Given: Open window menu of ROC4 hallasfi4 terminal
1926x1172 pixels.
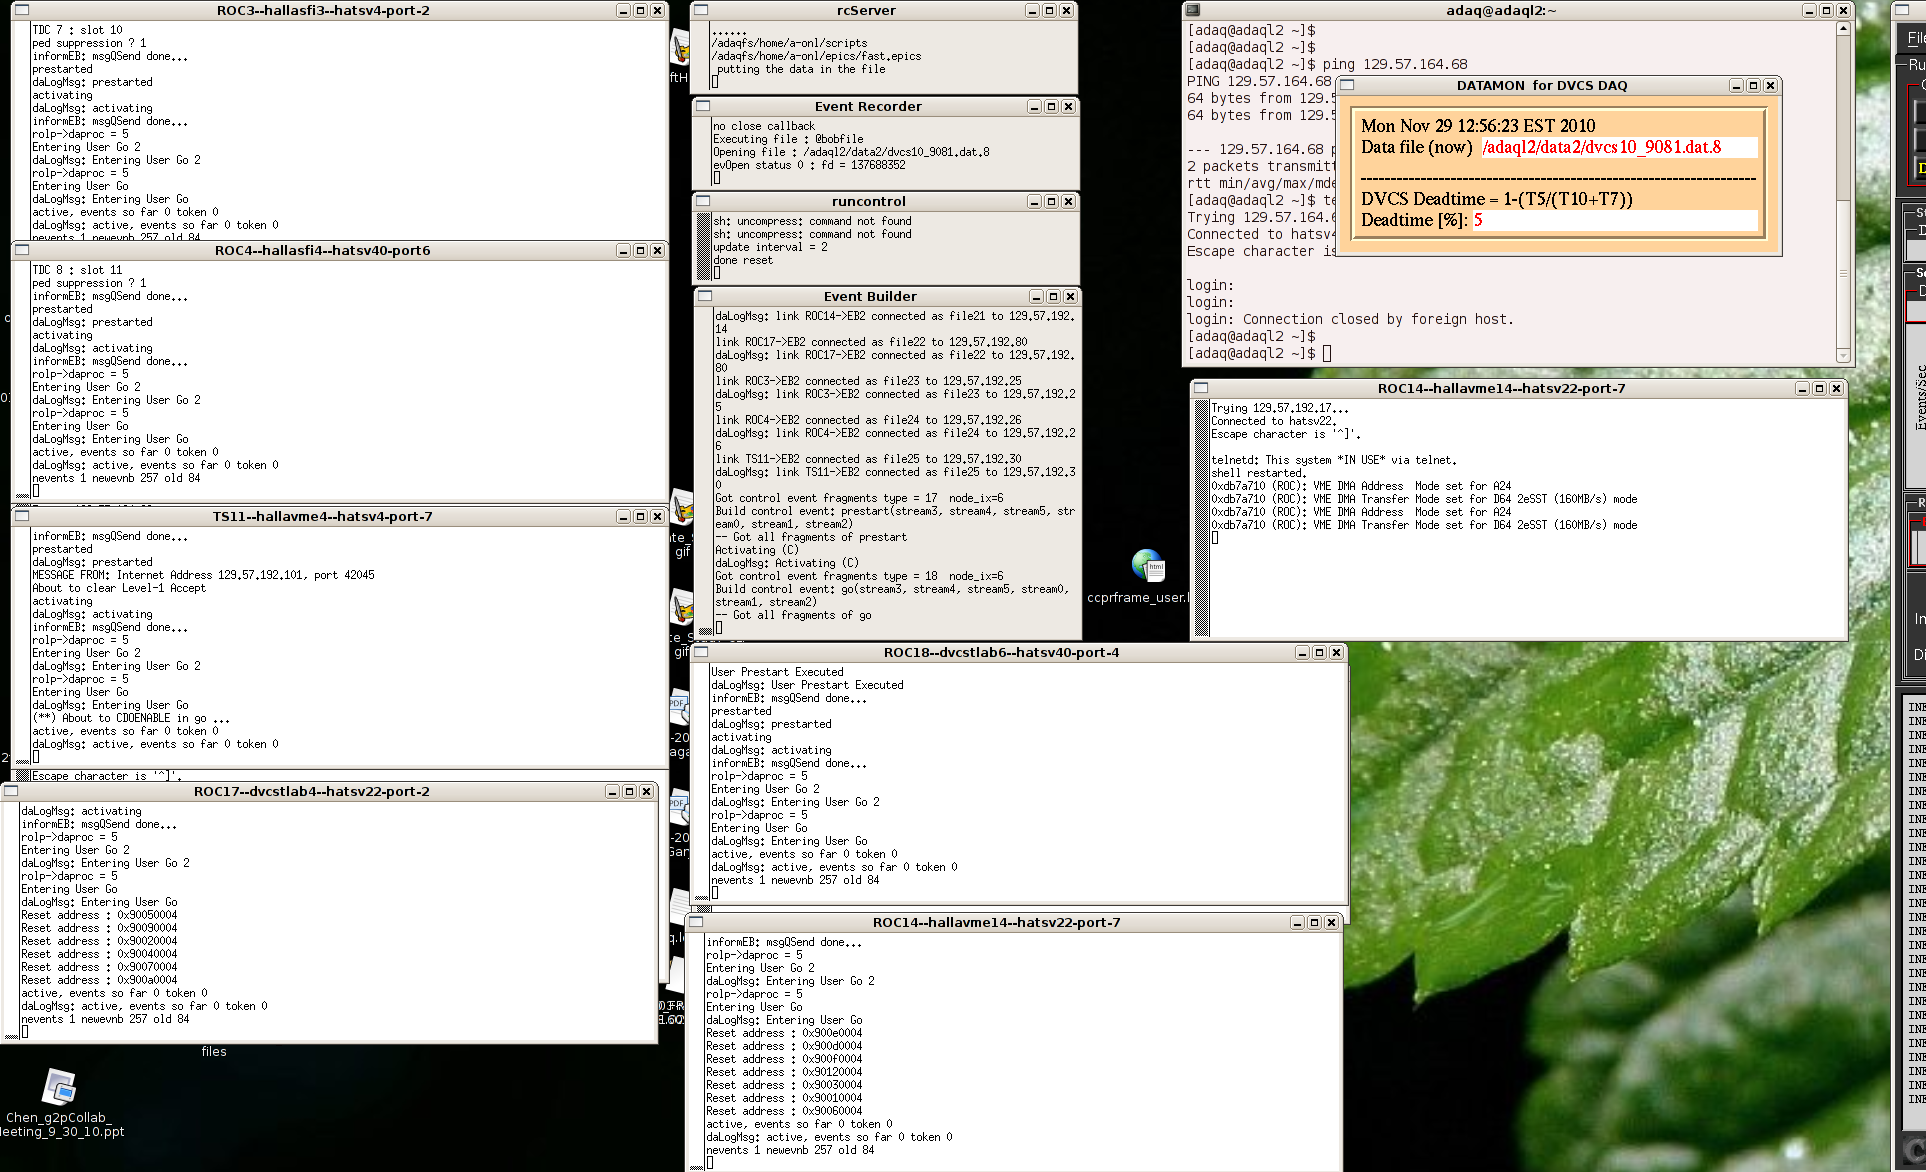Looking at the screenshot, I should (22, 250).
